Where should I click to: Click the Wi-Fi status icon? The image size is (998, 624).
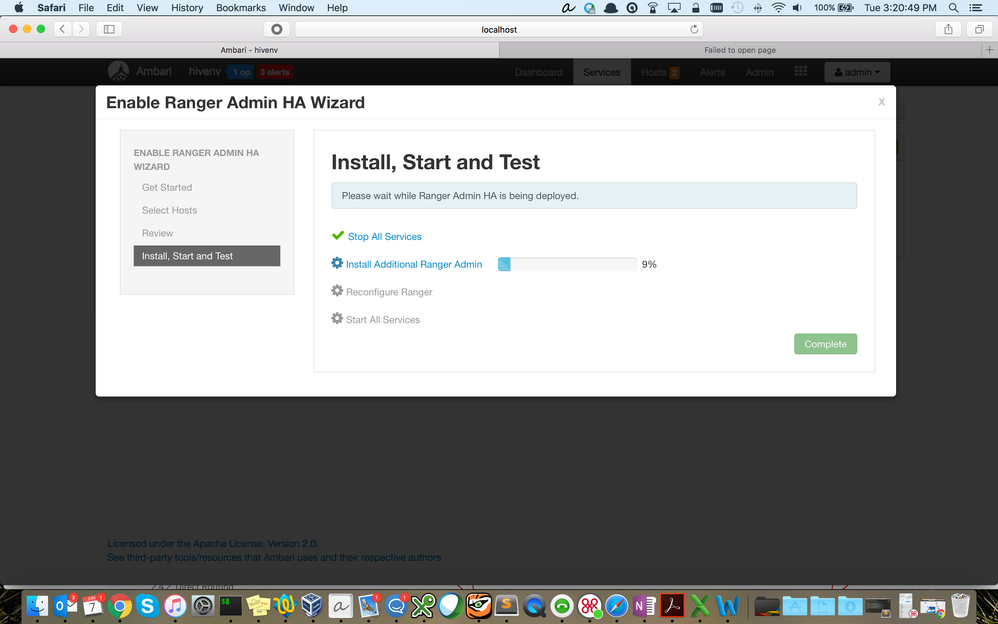pos(778,8)
